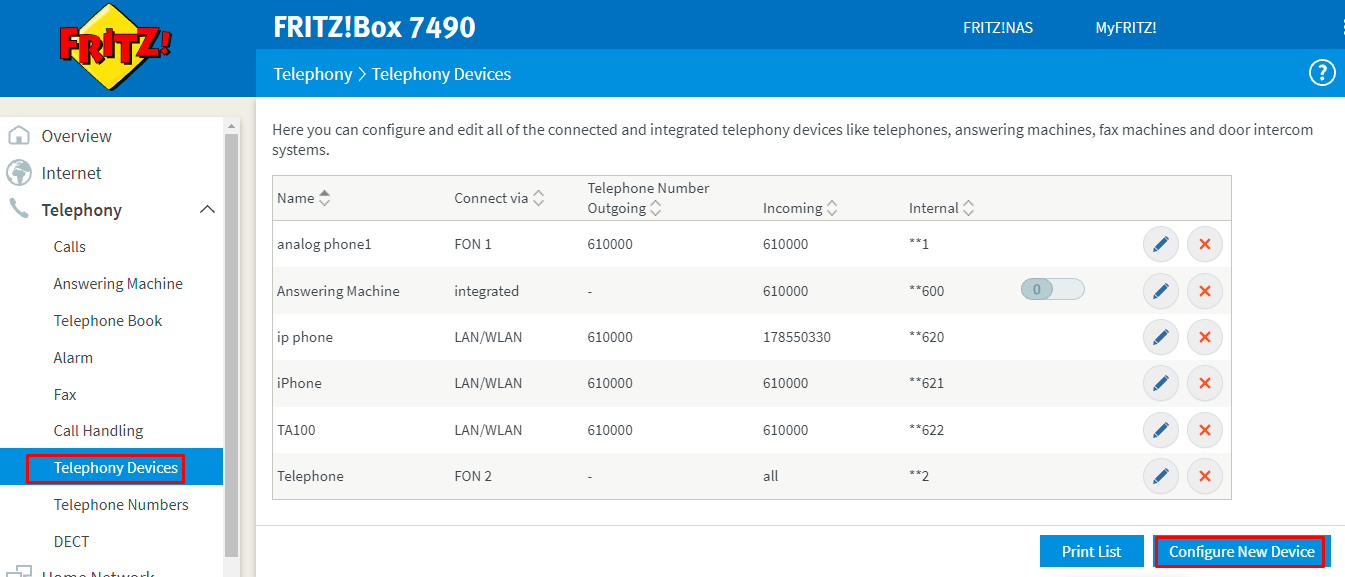Click the 'integrated' connection cell

[486, 291]
